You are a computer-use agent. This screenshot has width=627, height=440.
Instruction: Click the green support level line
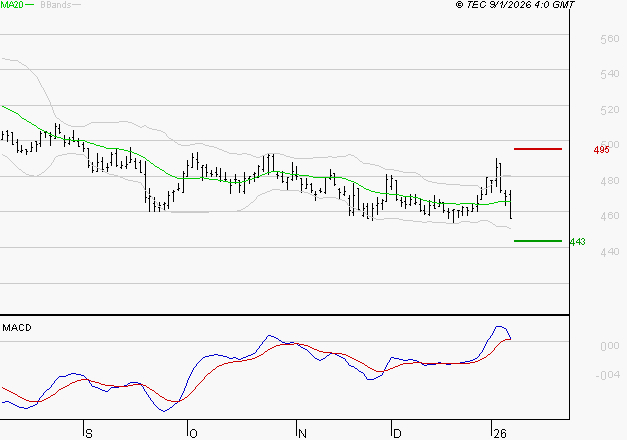pos(538,241)
